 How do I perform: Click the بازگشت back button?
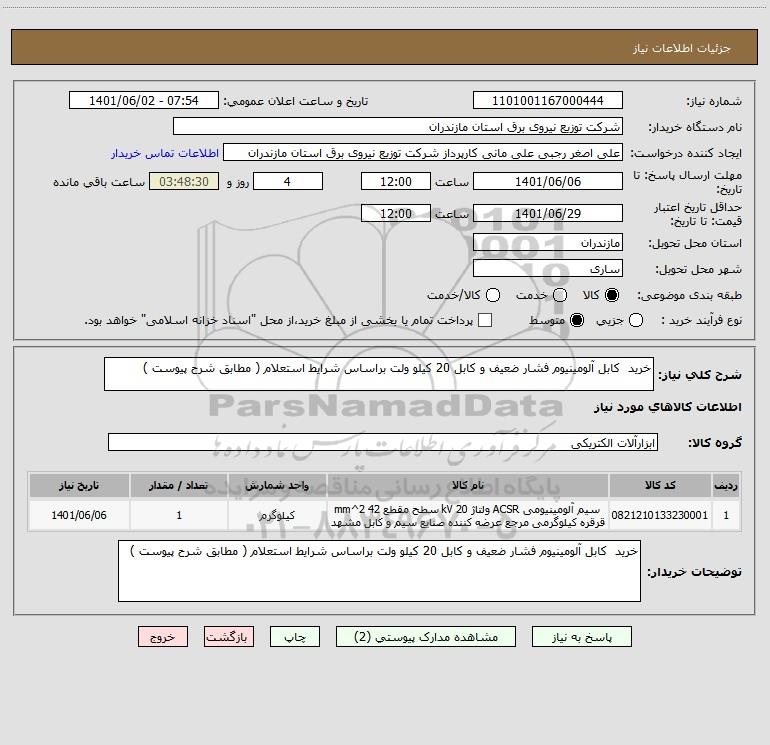(x=229, y=636)
